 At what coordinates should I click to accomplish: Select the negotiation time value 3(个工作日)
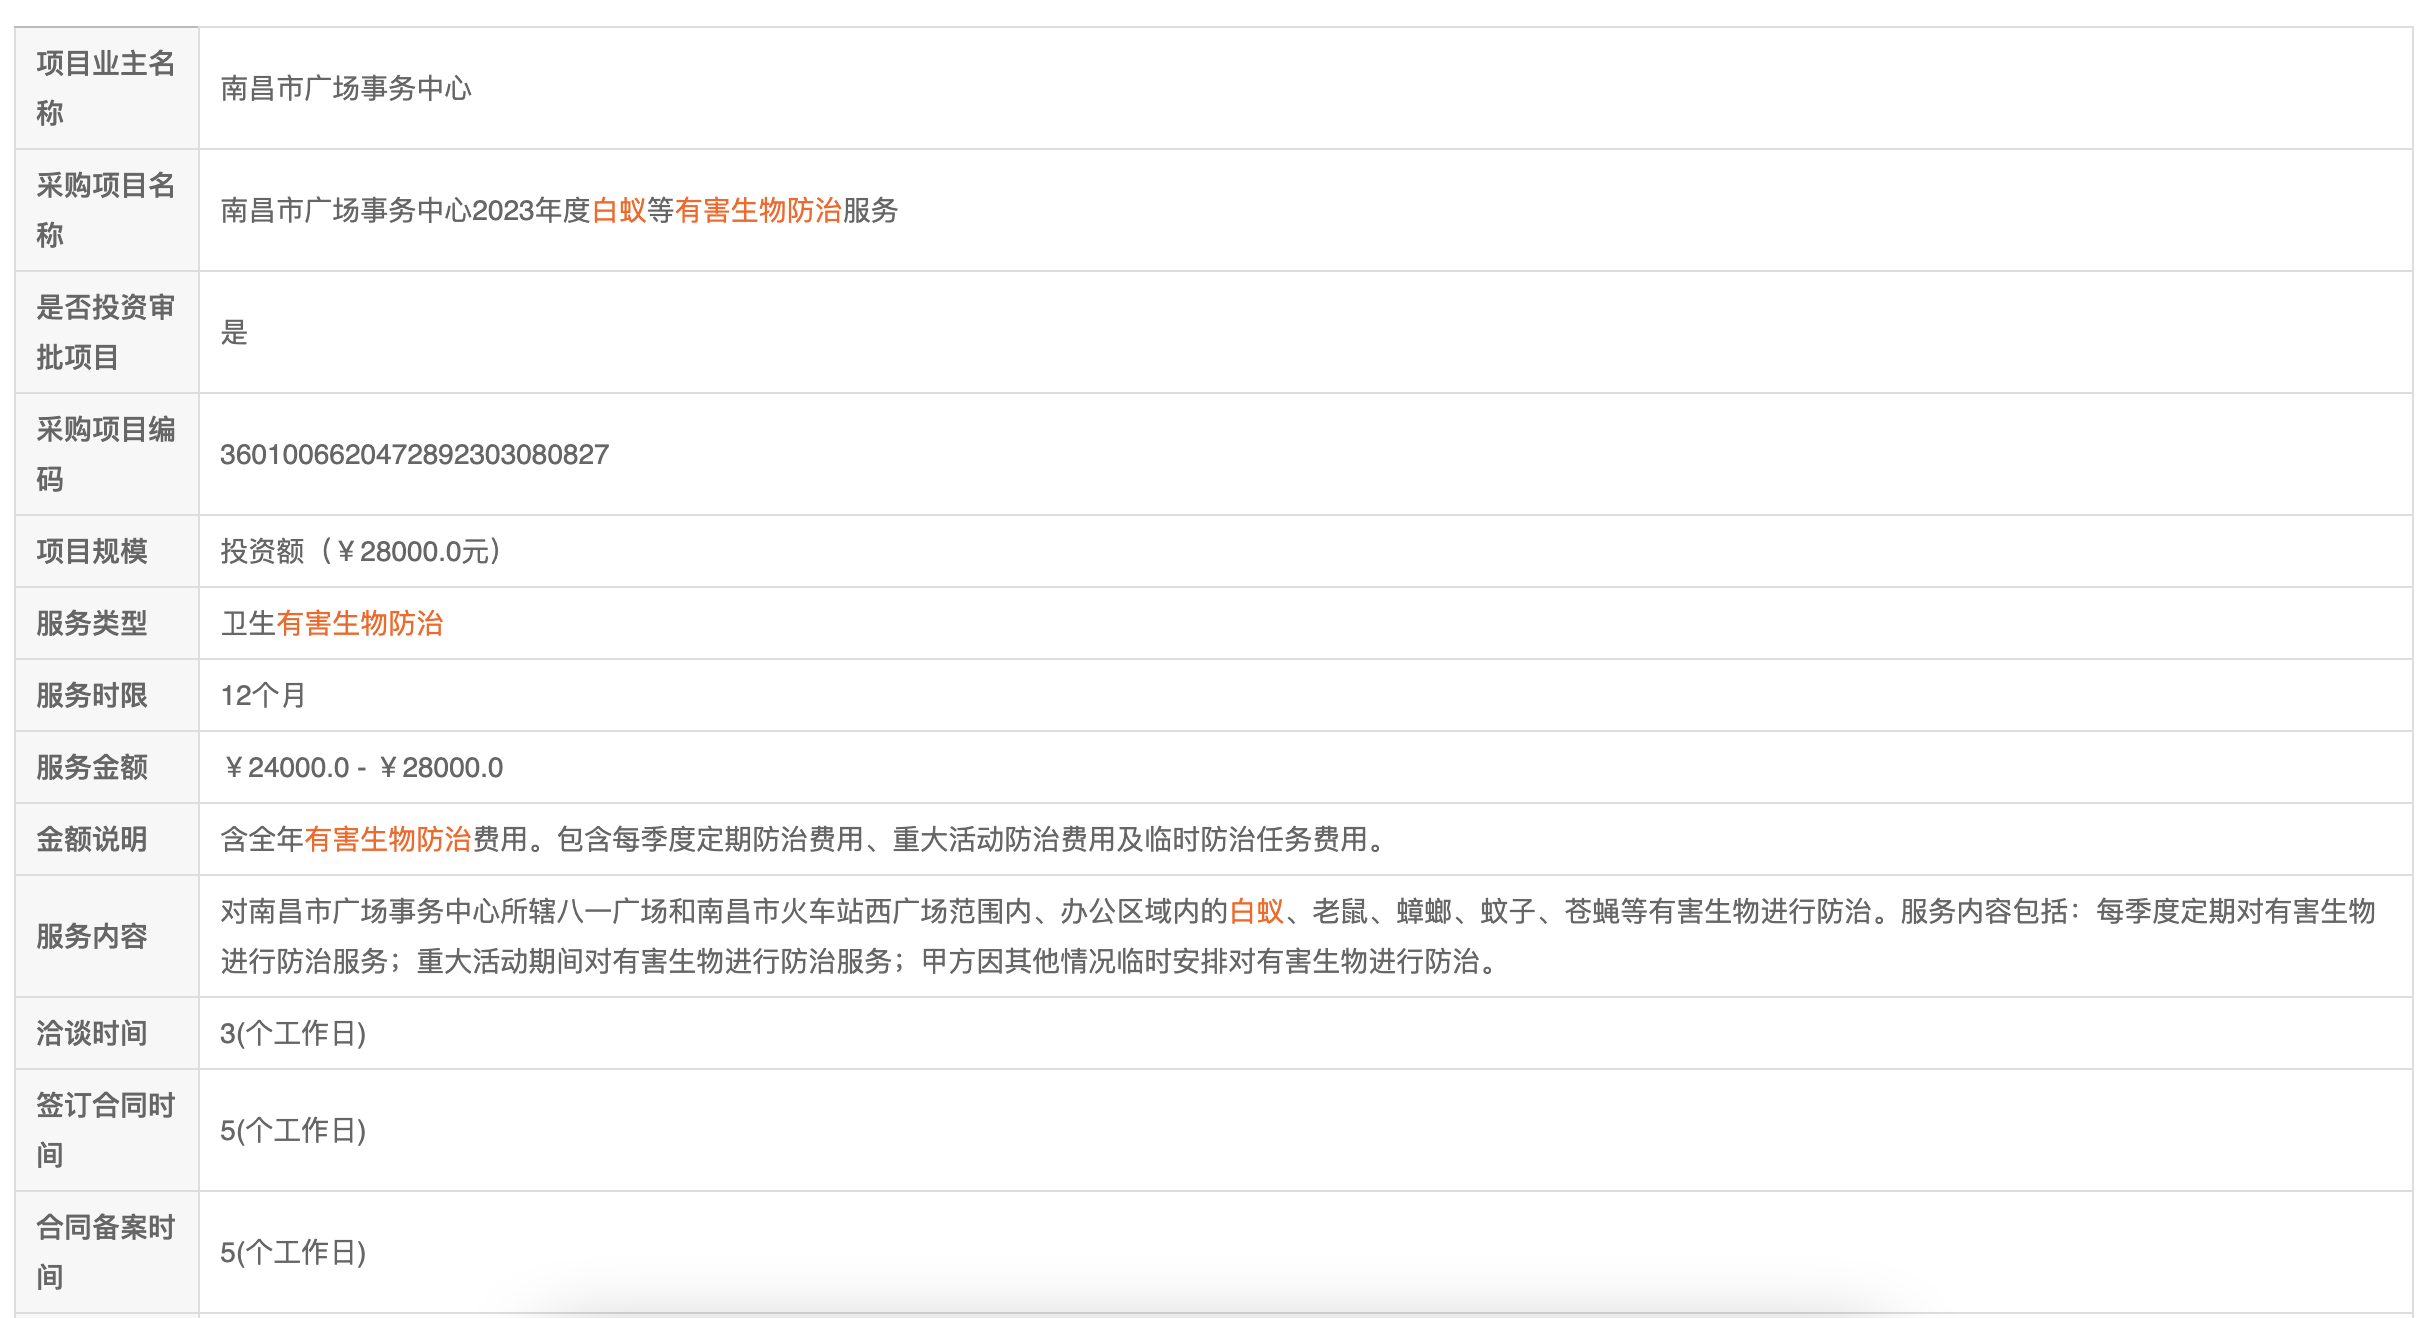[x=293, y=1033]
